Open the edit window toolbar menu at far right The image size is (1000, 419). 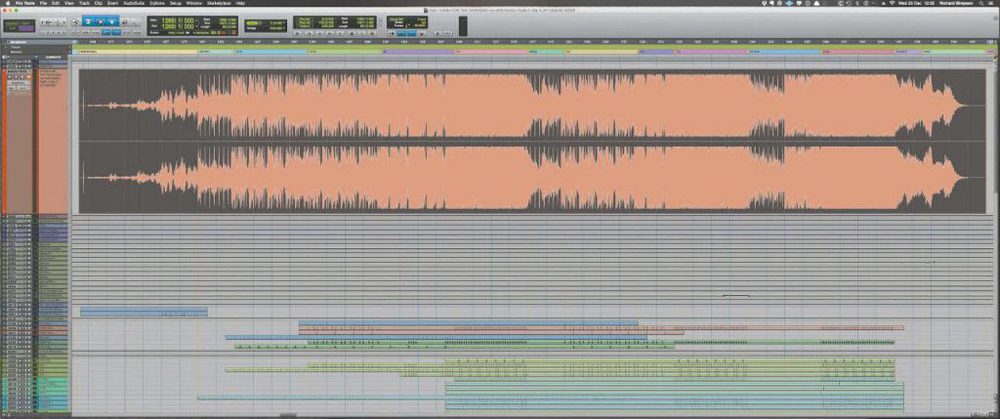pyautogui.click(x=995, y=18)
